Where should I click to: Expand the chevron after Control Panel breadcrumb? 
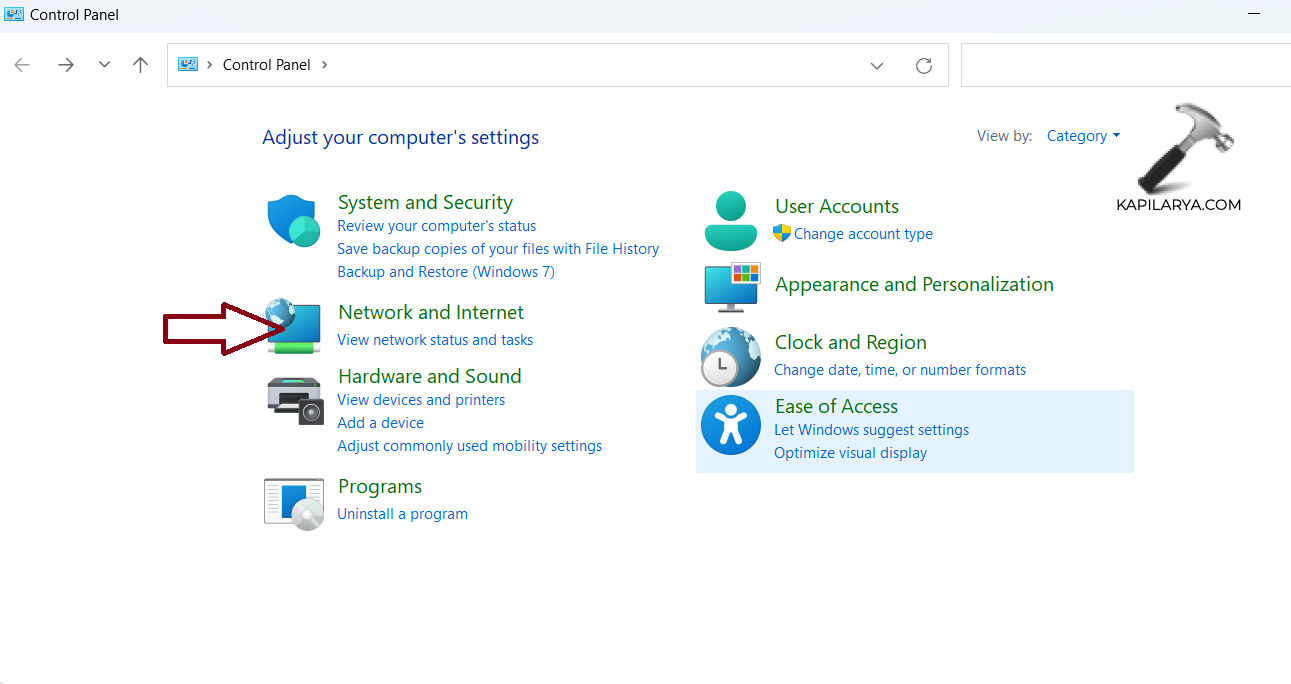tap(325, 65)
